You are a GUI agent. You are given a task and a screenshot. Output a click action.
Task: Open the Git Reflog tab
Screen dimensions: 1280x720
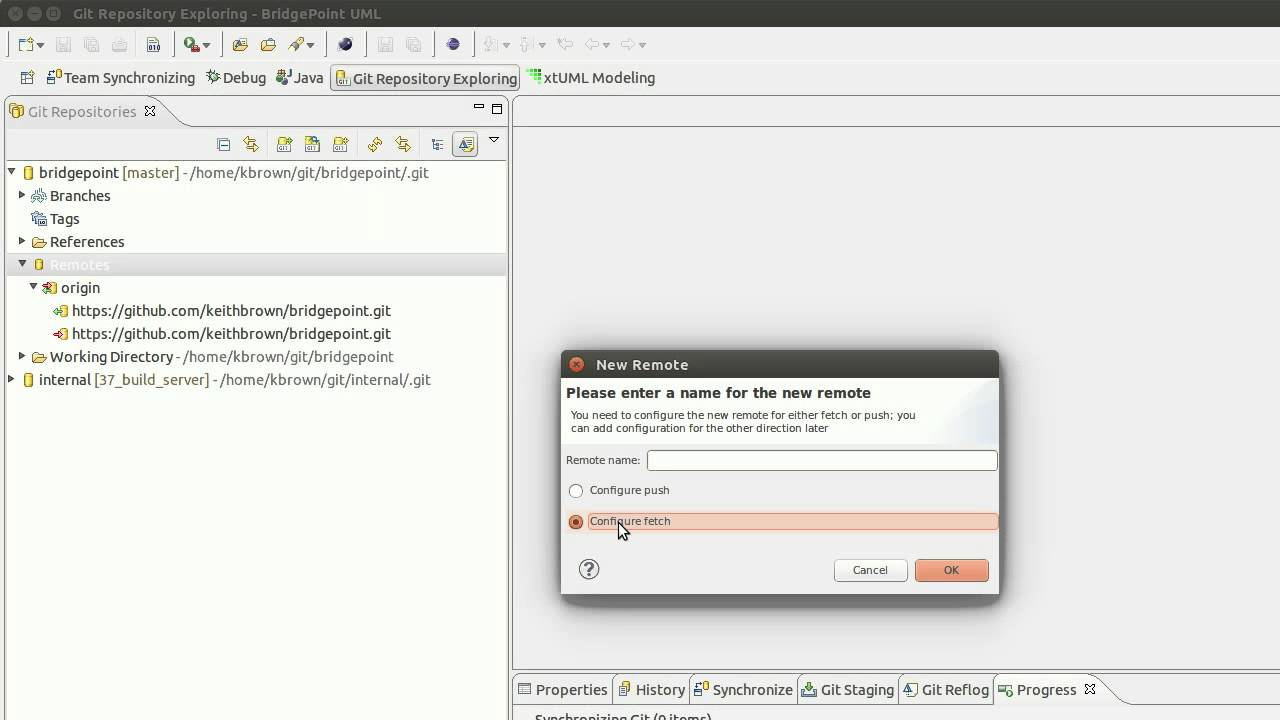point(946,690)
